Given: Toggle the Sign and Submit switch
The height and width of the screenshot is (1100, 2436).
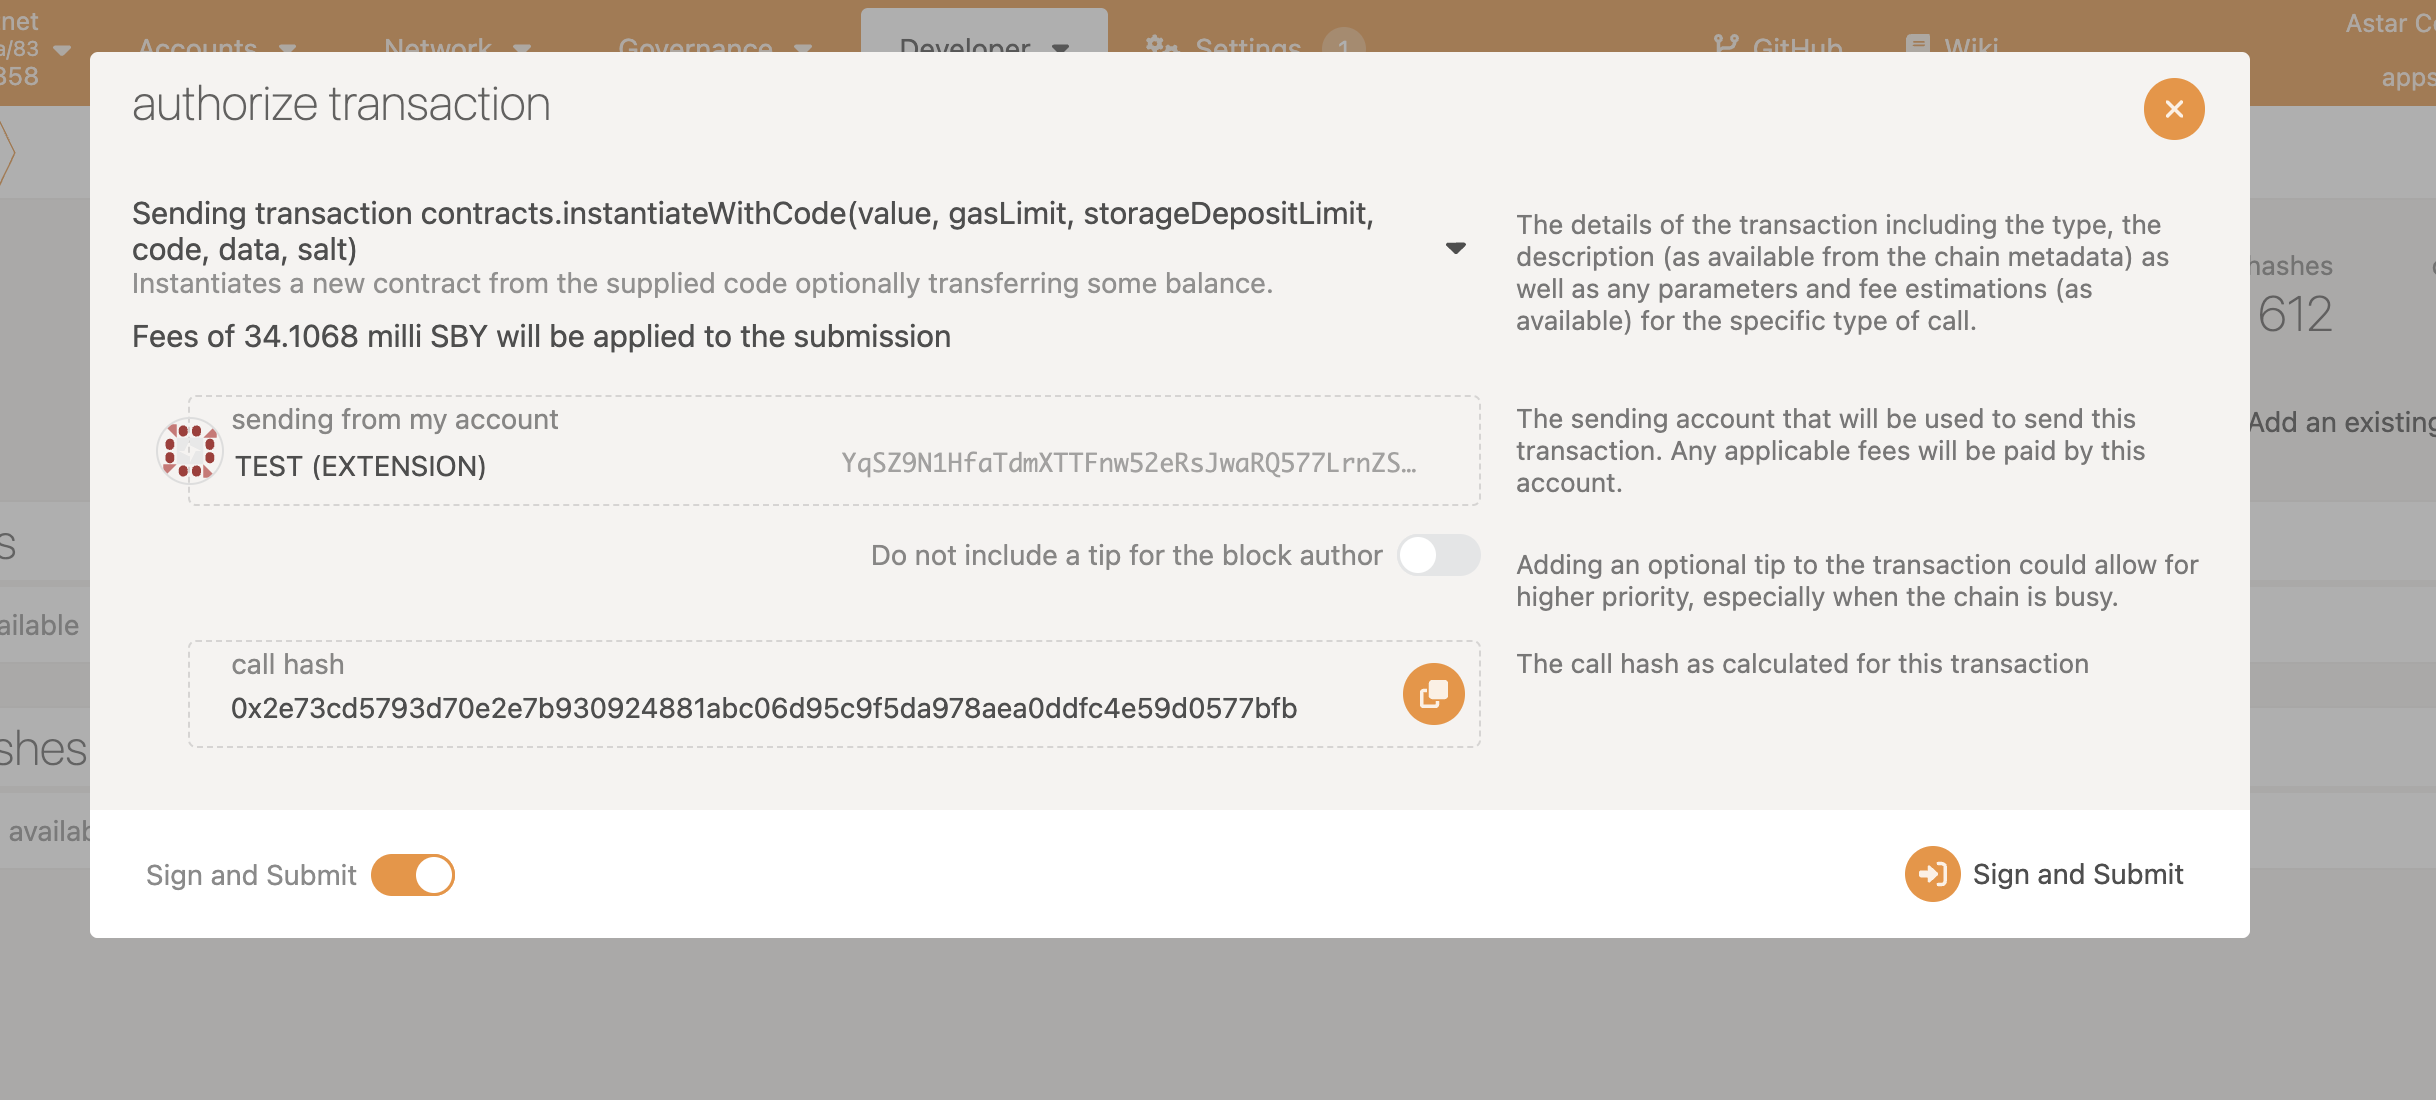Looking at the screenshot, I should tap(413, 875).
